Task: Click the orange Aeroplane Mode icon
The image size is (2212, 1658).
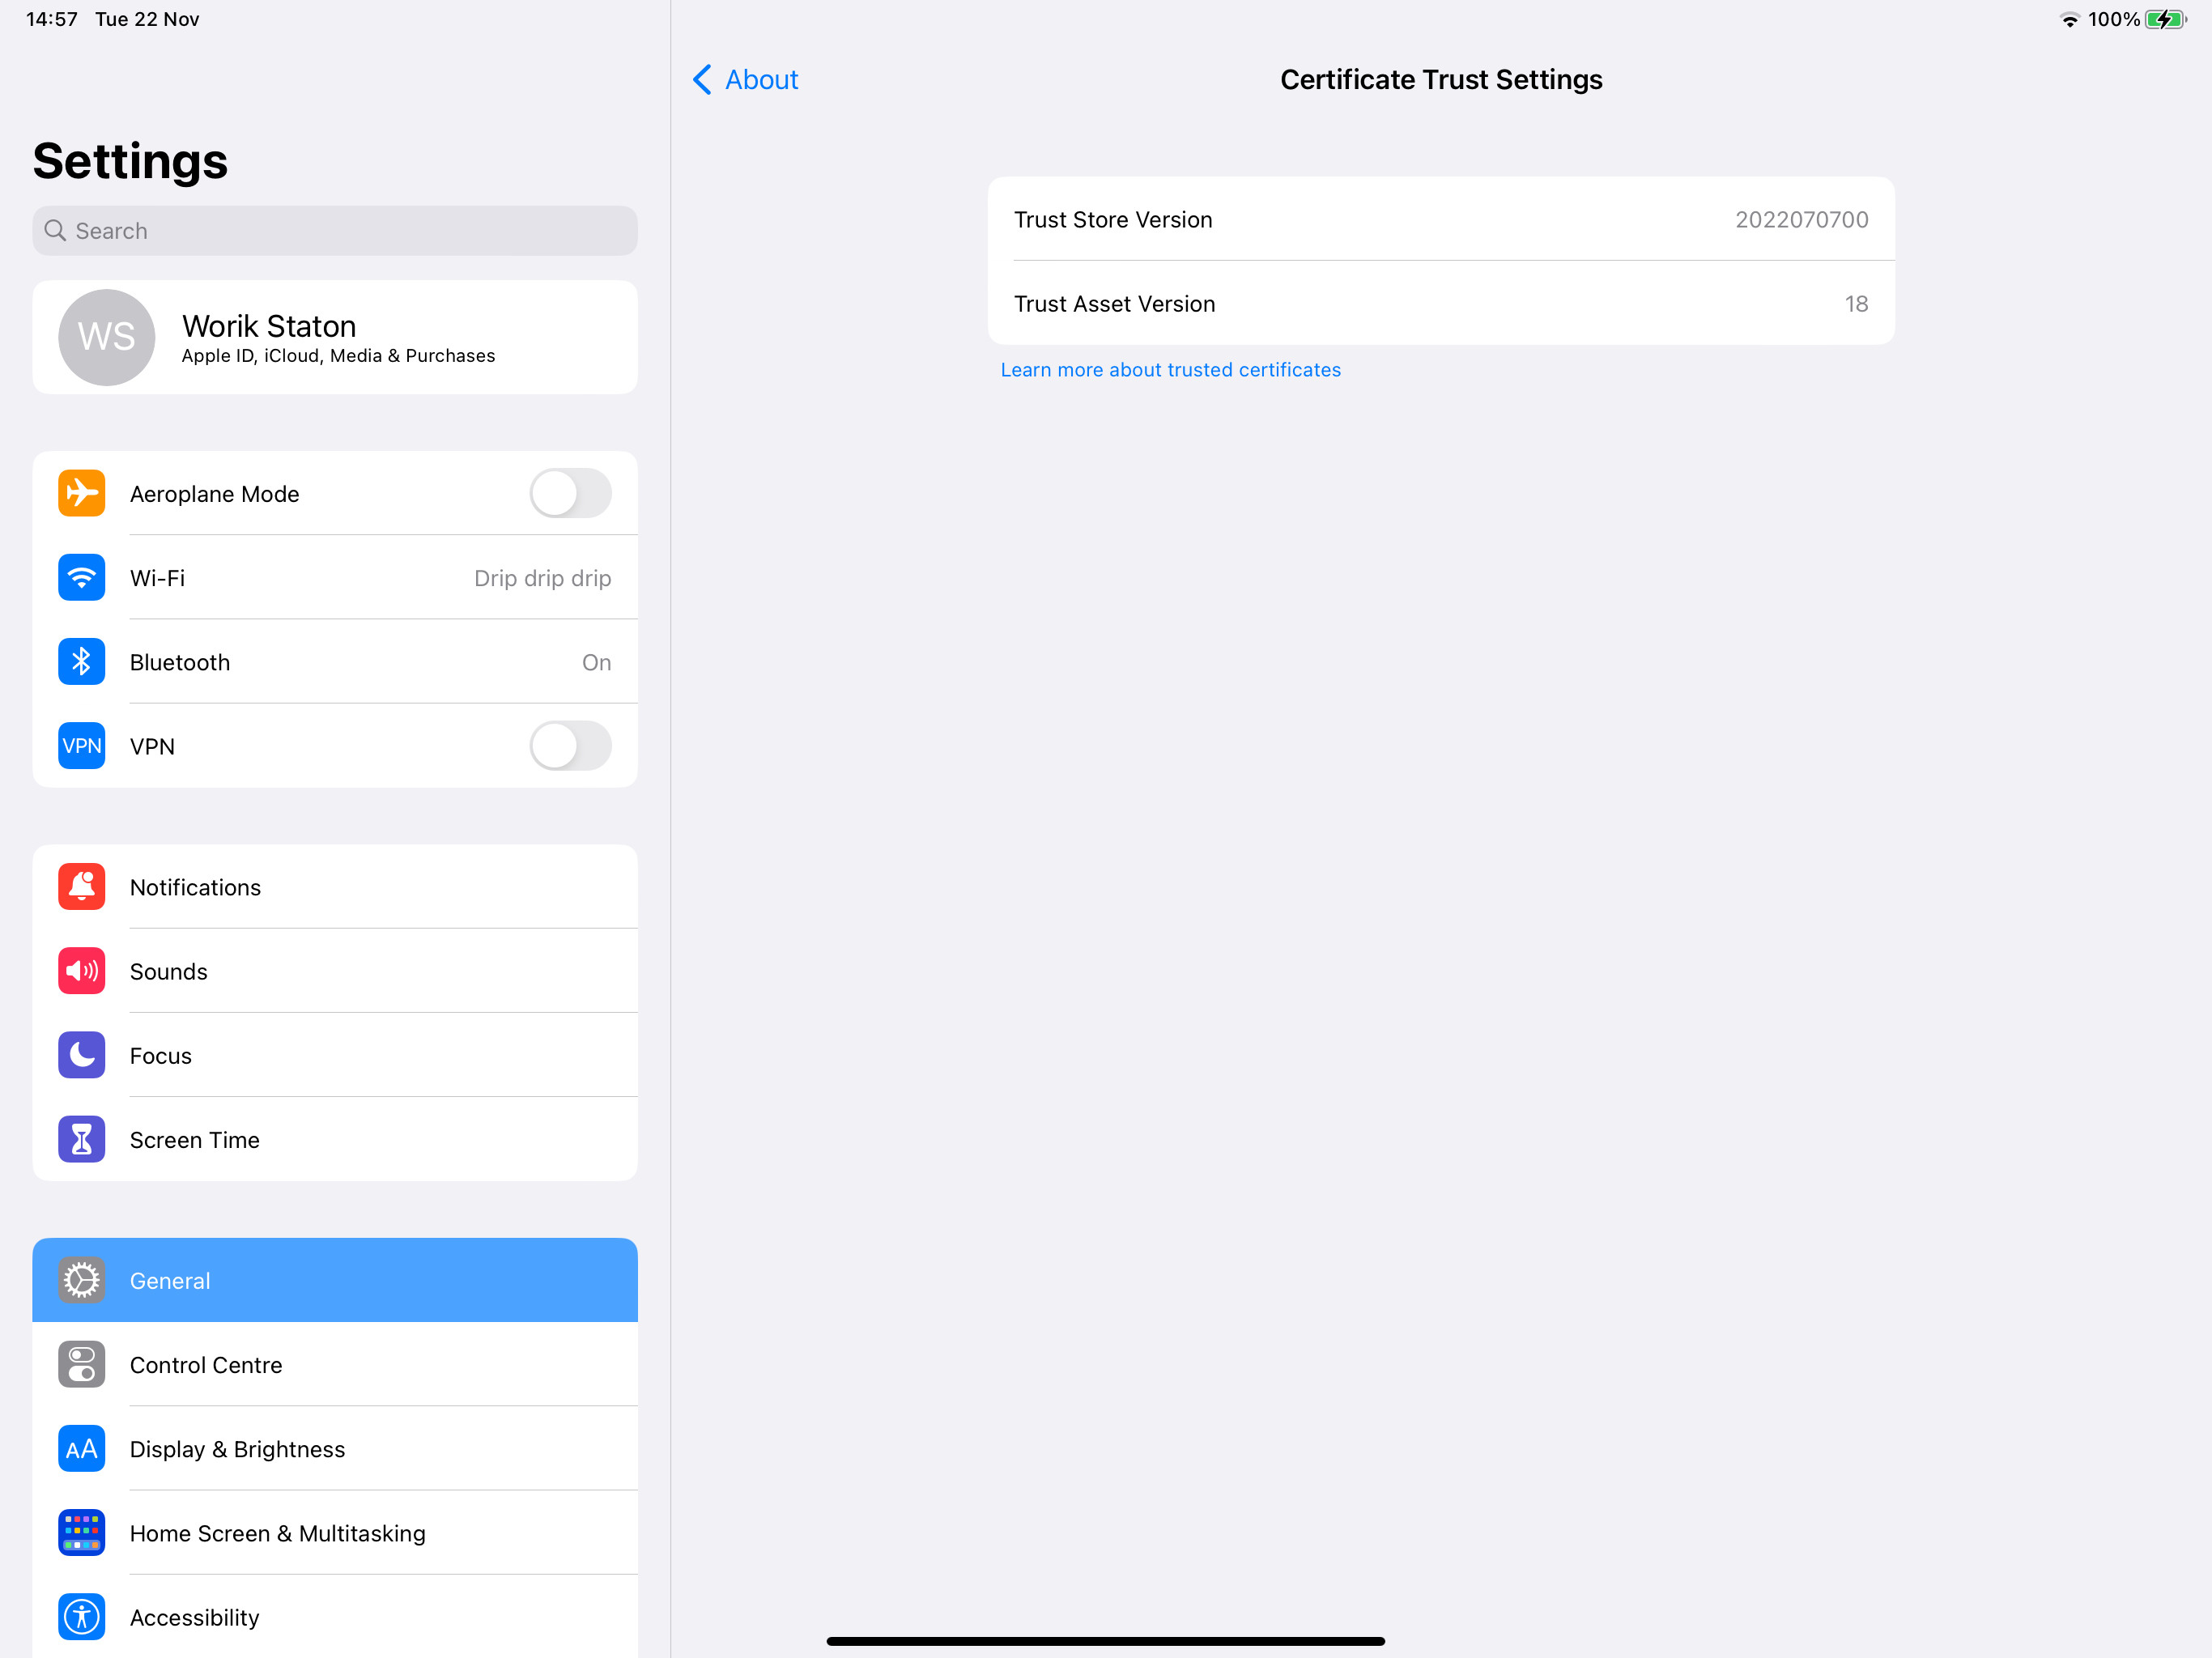Action: pos(81,494)
